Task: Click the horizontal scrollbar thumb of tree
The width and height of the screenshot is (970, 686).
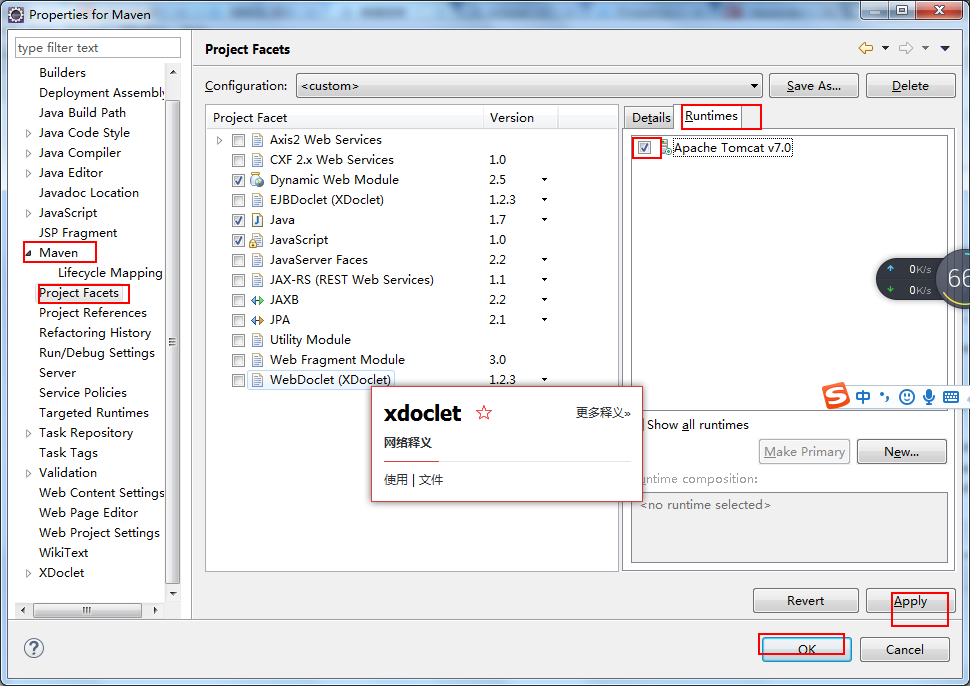Action: coord(87,611)
